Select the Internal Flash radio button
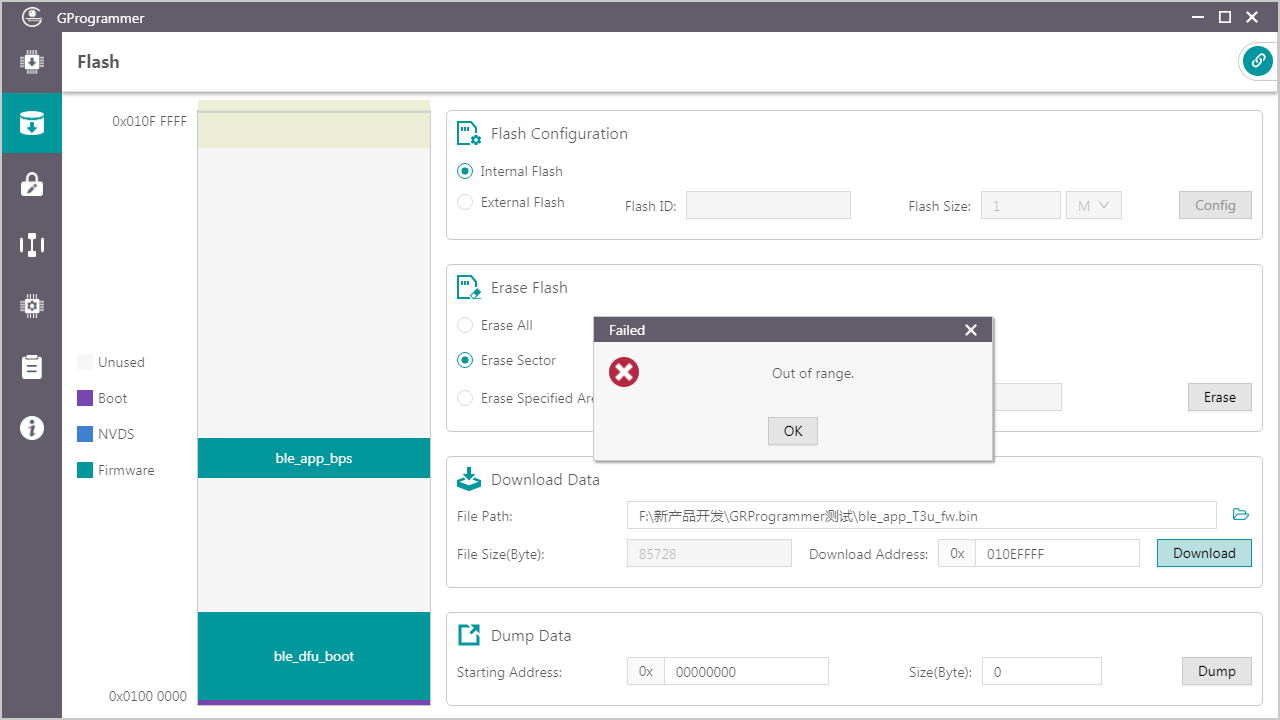 465,171
